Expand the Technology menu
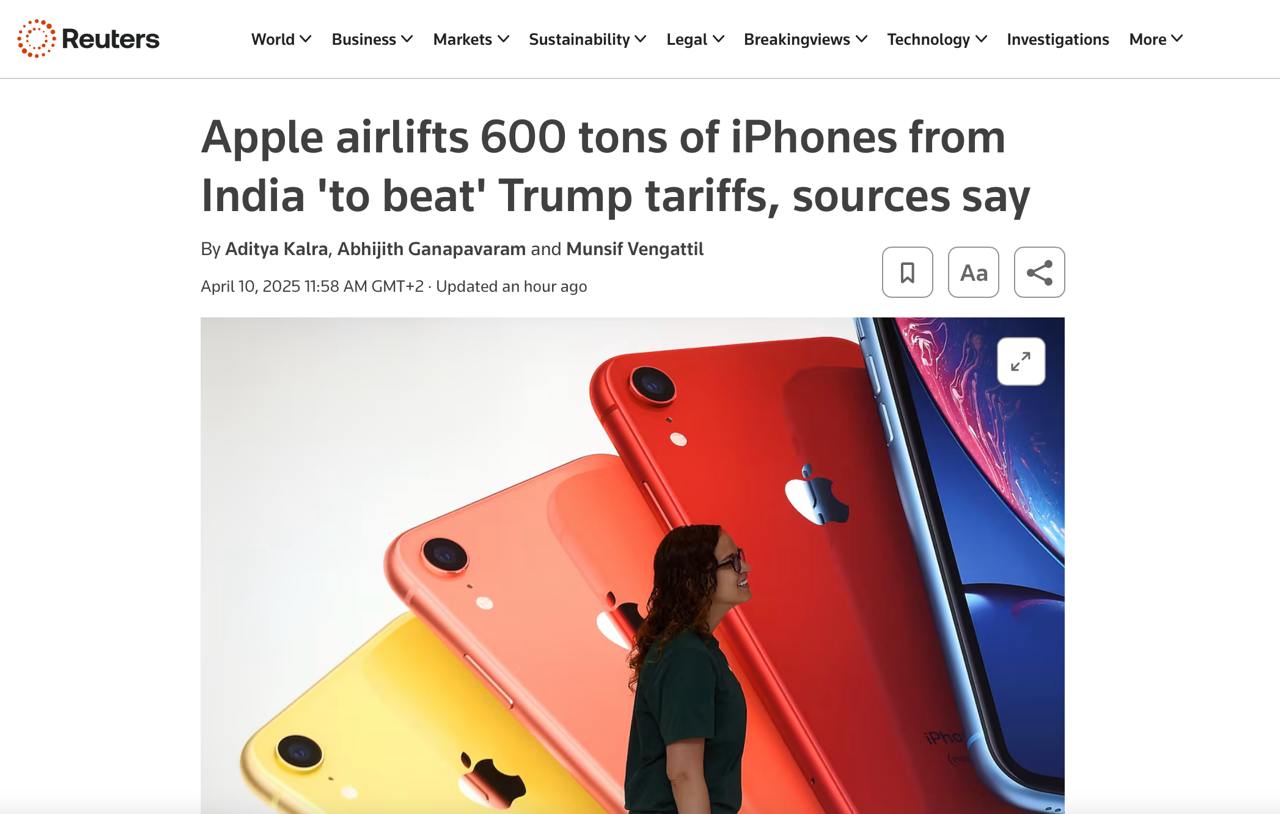The height and width of the screenshot is (814, 1280). (x=937, y=39)
